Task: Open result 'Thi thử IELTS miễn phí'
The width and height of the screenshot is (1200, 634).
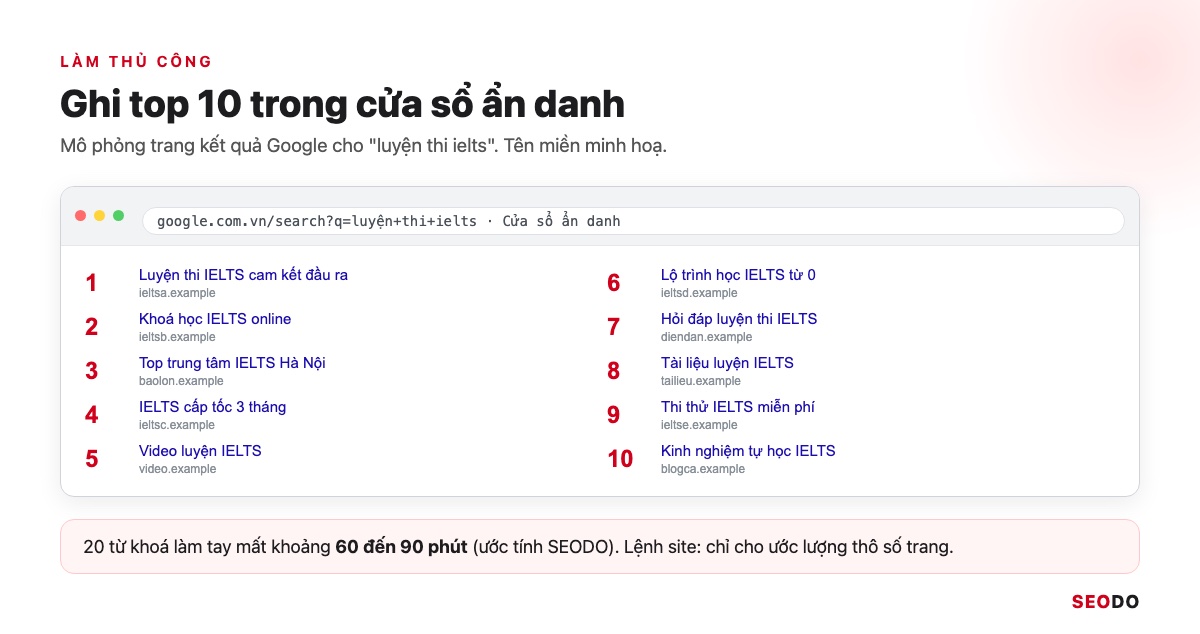Action: click(738, 407)
